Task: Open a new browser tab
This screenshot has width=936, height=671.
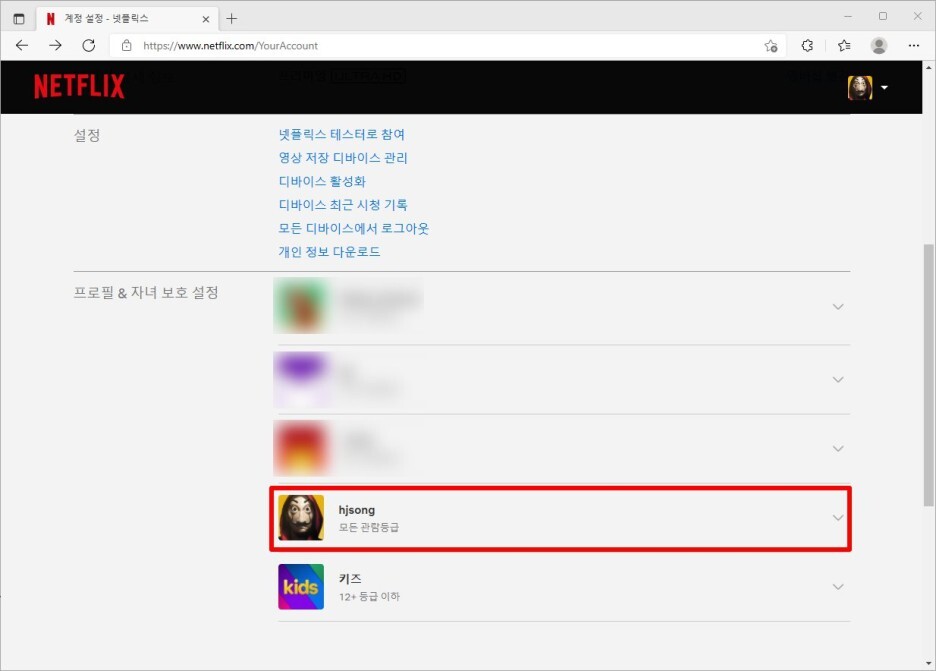Action: [x=232, y=19]
